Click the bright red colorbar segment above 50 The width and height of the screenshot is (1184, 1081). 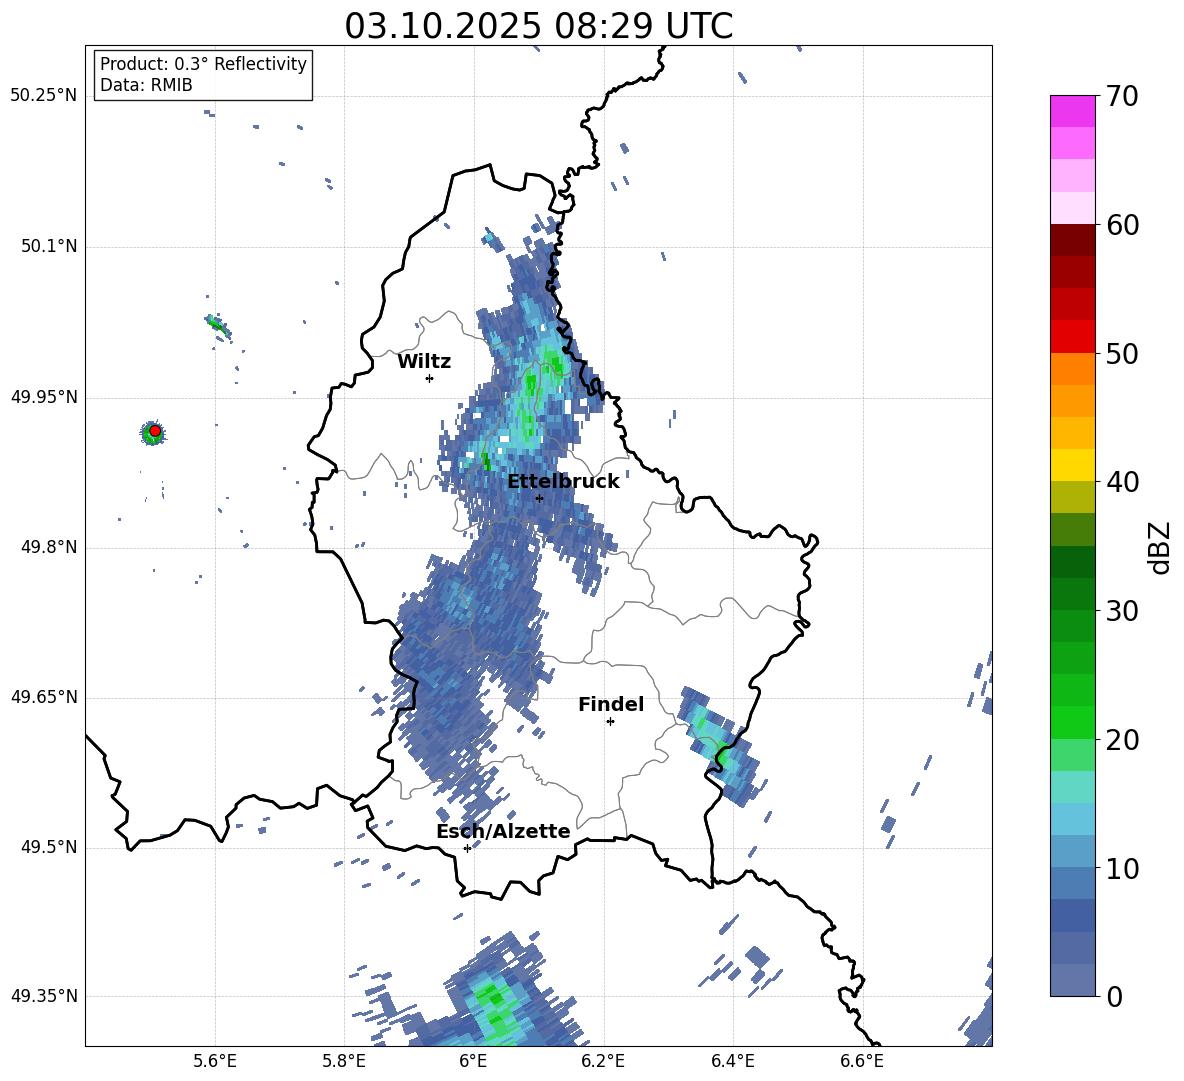(1072, 337)
